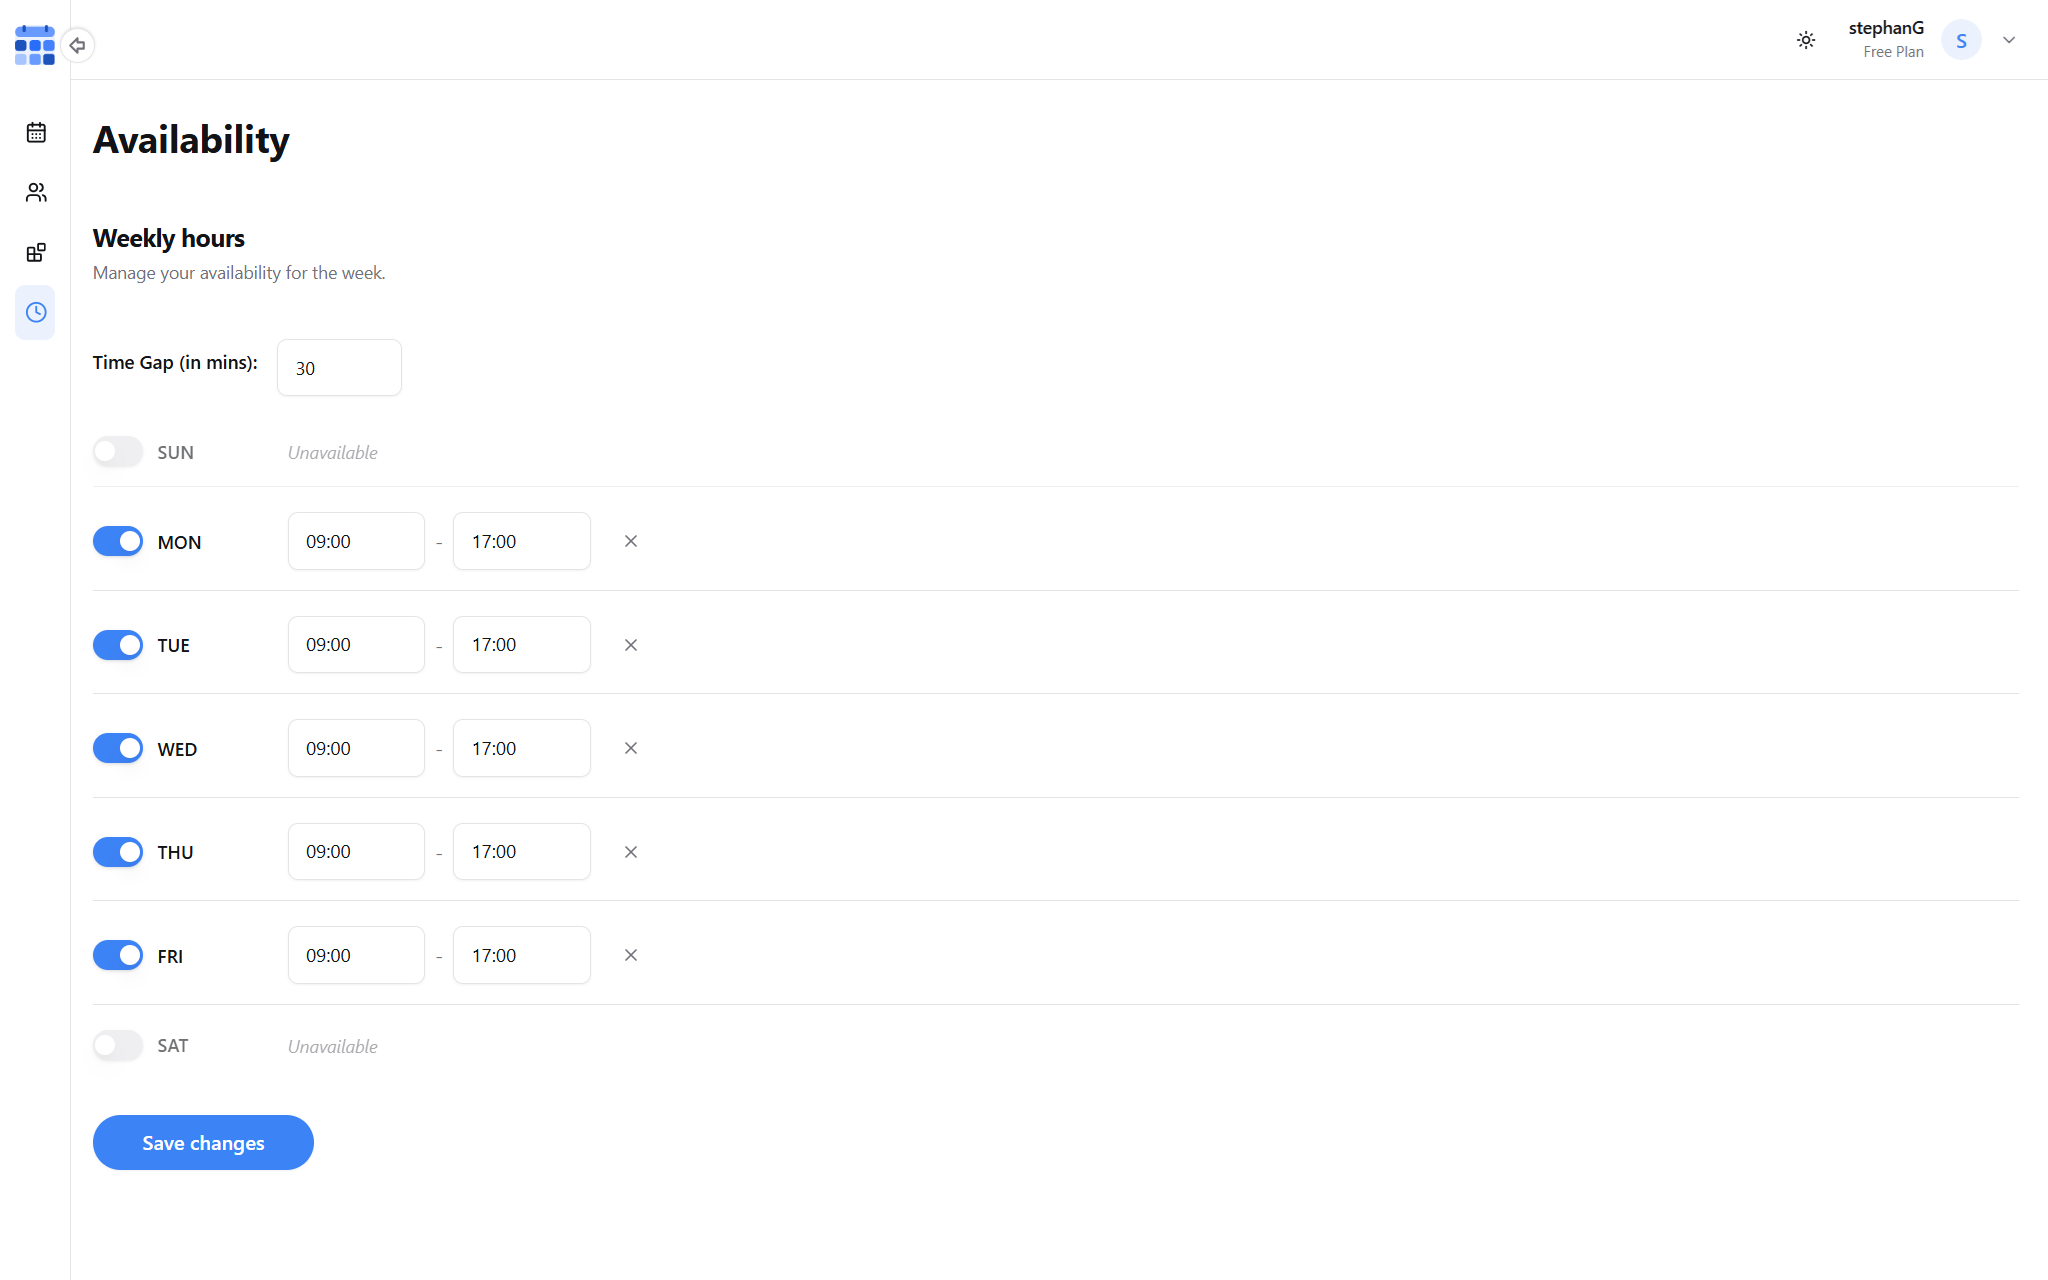Screen dimensions: 2048x1280
Task: Expand the stephanG account dropdown chevron
Action: 2008,40
